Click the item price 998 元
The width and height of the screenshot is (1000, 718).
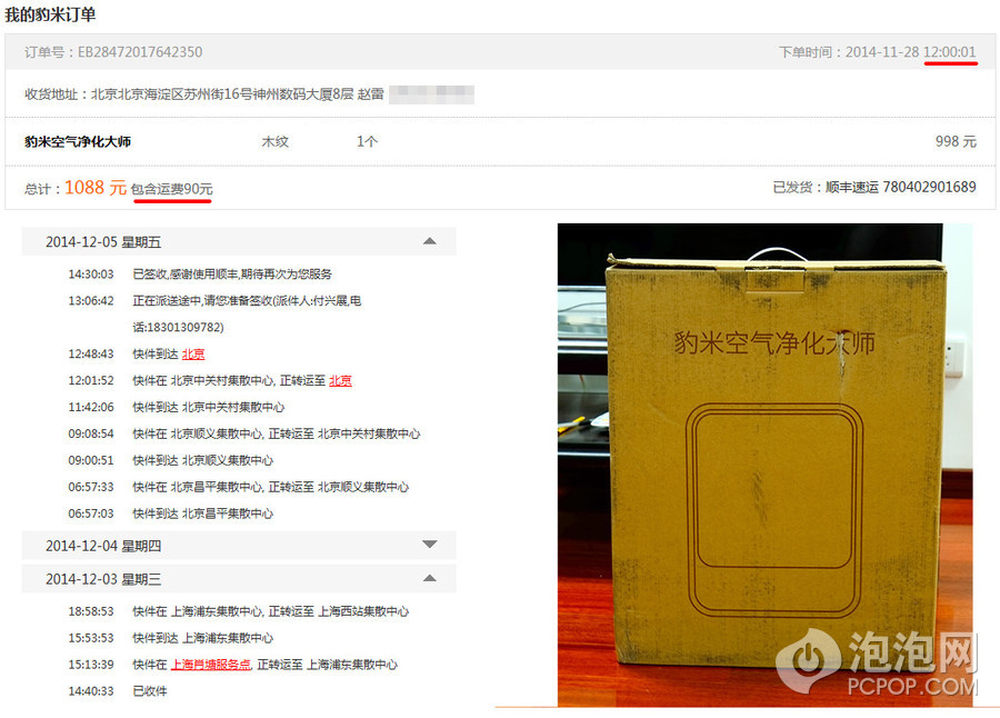pos(955,142)
